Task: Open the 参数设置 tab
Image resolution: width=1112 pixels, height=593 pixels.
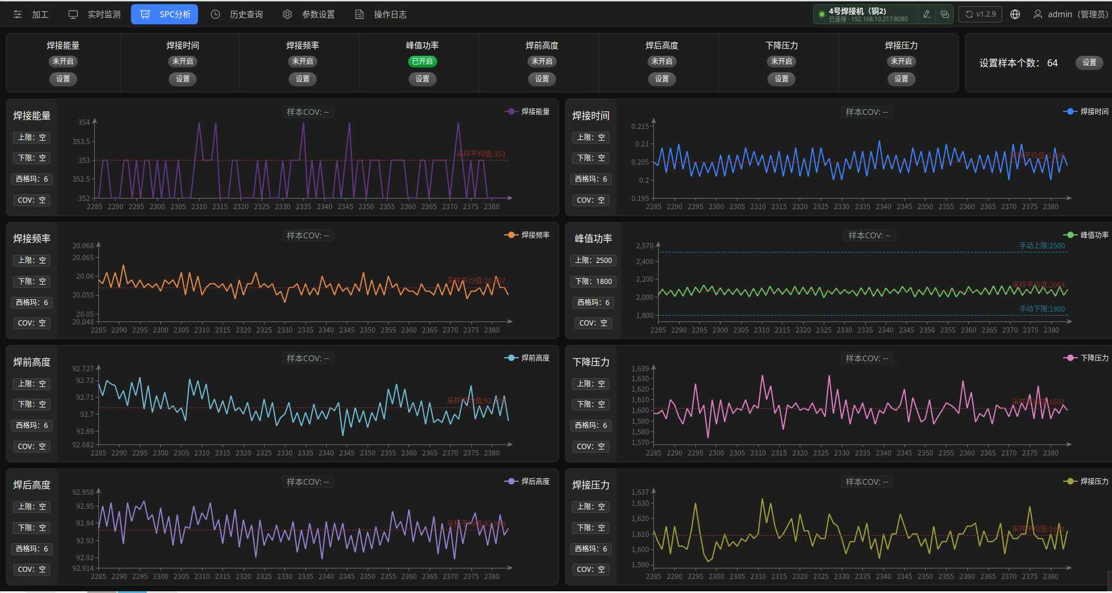Action: pyautogui.click(x=309, y=14)
